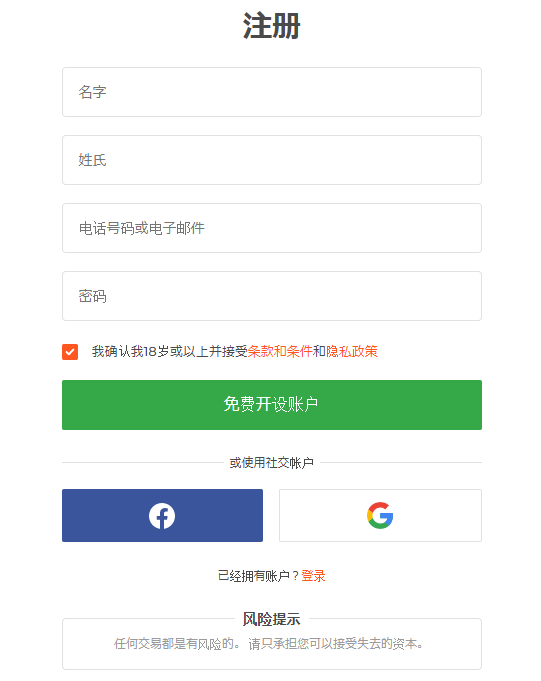Viewport: 541px width, 681px height.
Task: Click the Google G logo icon
Action: (x=380, y=516)
